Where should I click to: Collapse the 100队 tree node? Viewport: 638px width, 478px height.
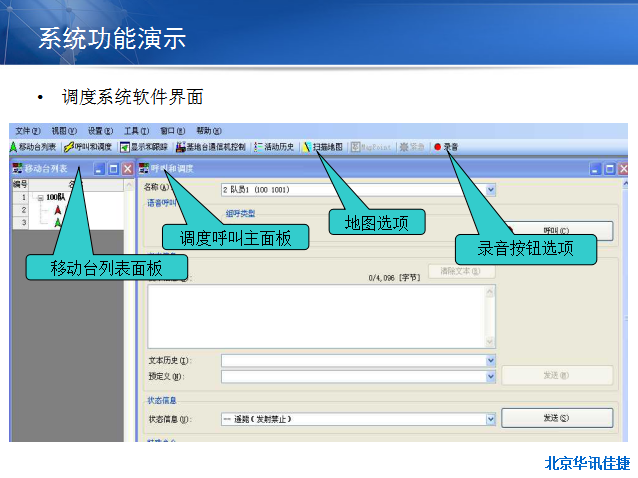40,198
